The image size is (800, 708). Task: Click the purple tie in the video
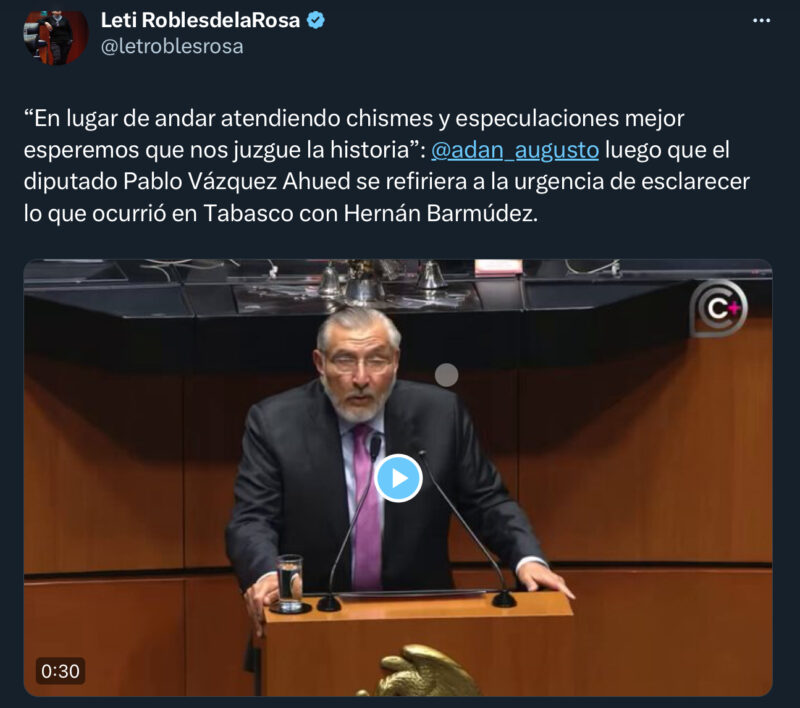coord(366,508)
